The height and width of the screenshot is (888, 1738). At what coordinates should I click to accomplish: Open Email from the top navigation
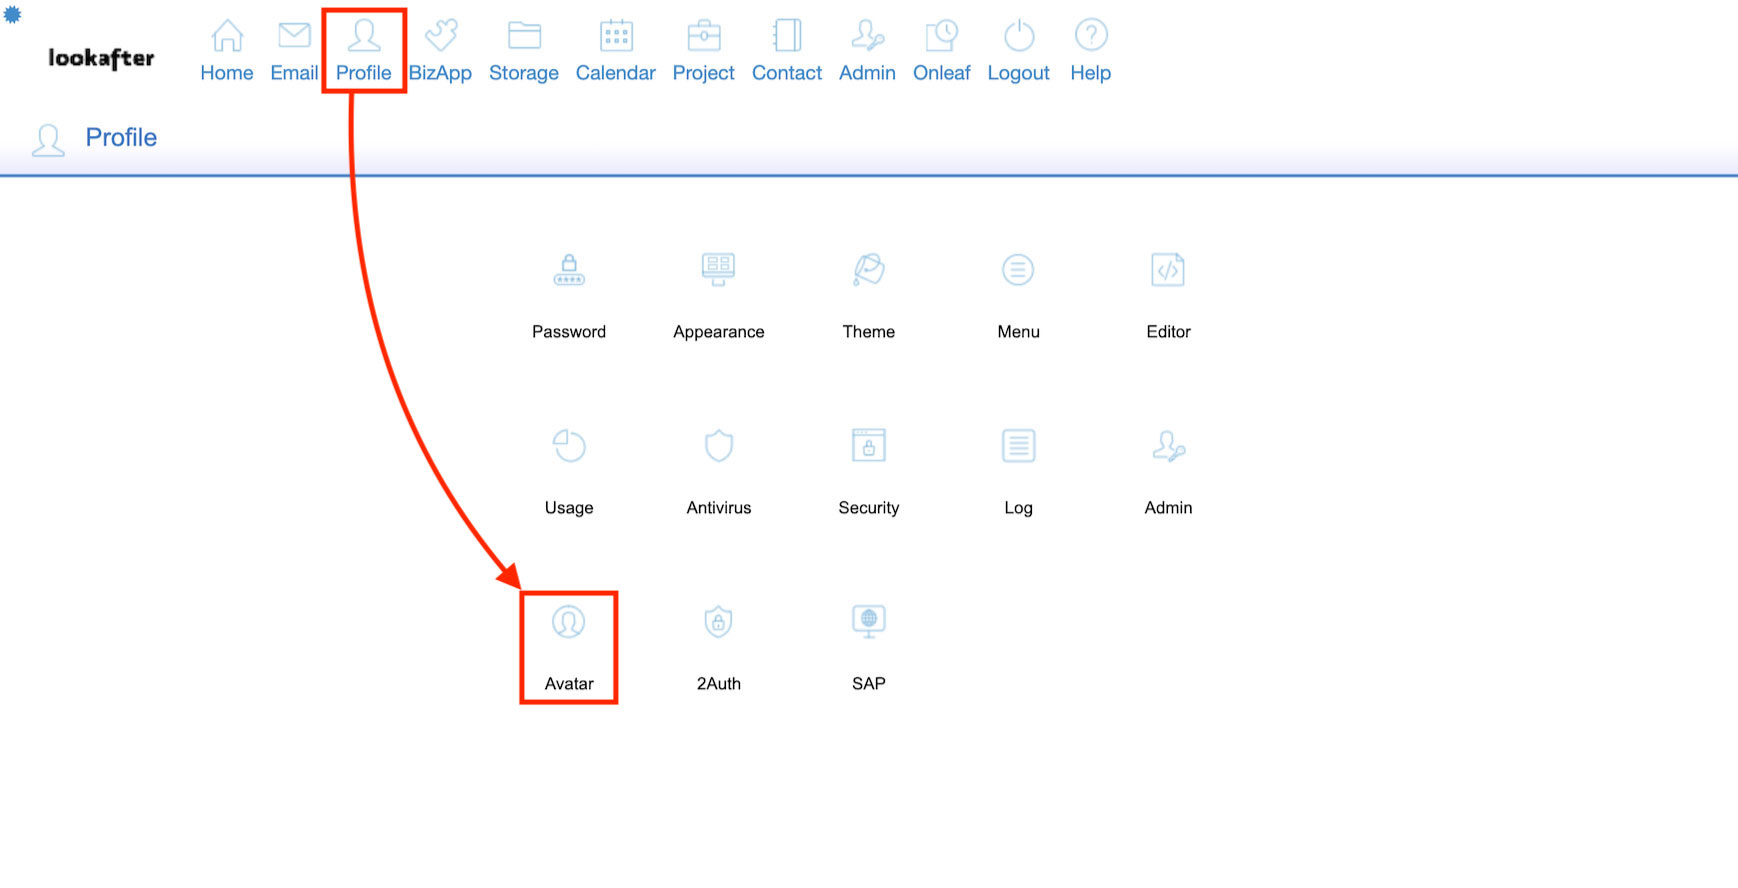pos(294,50)
